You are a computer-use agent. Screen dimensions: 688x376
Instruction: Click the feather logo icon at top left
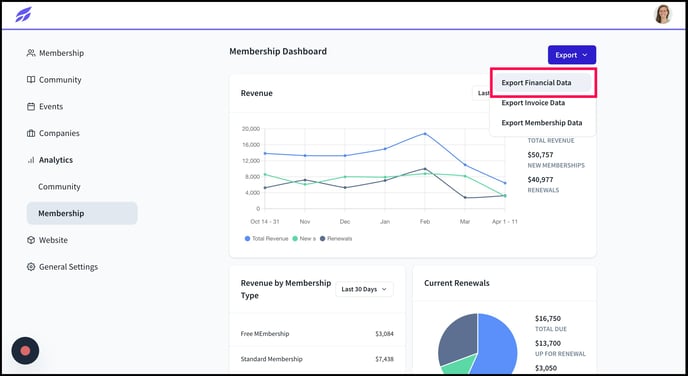point(23,14)
